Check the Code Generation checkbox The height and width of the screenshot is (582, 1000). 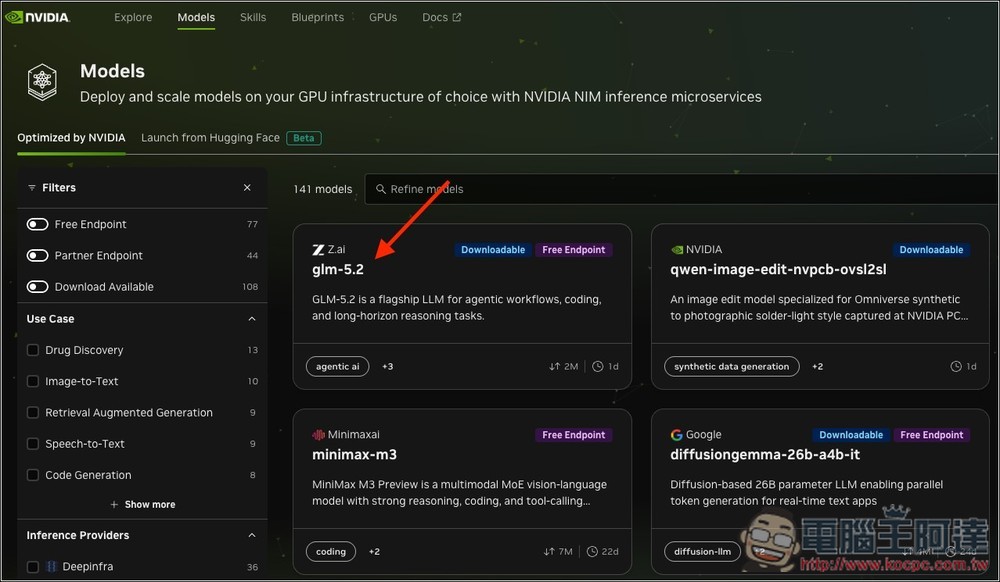[33, 475]
